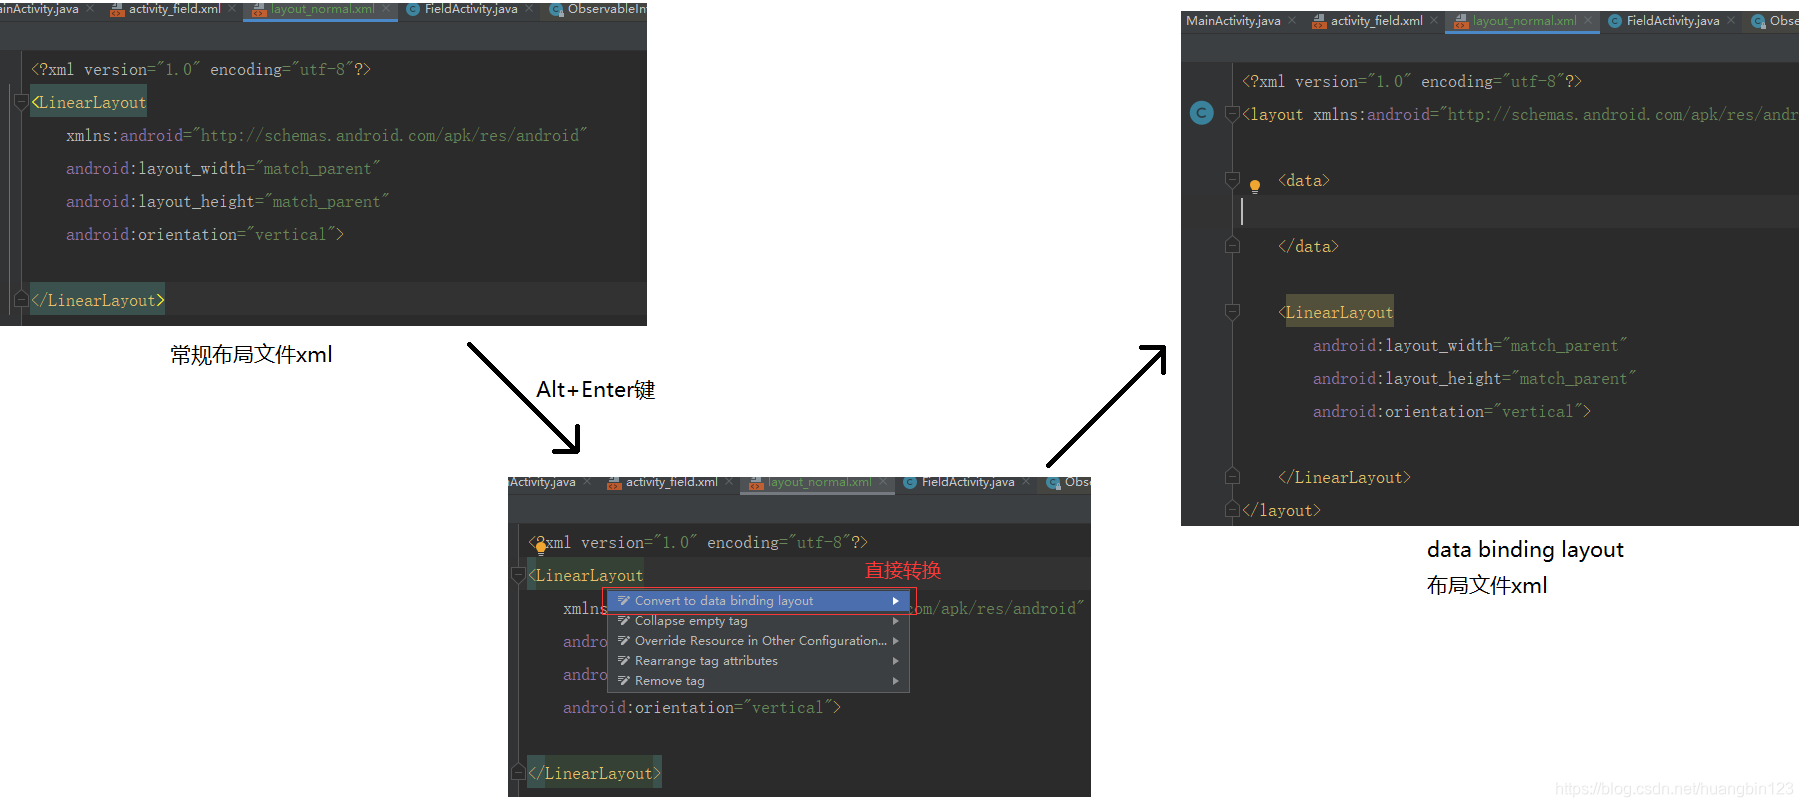Close activity_field.xml tab in bottom editor
1803x807 pixels.
pos(731,482)
